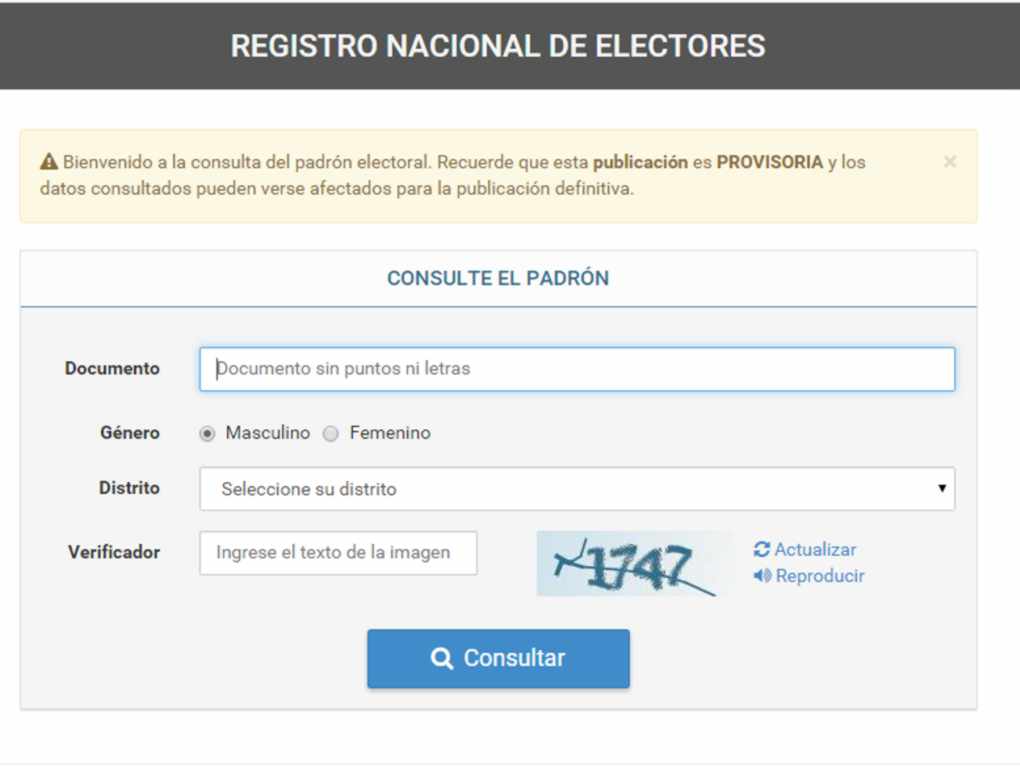The width and height of the screenshot is (1020, 767).
Task: Click the Distrito dropdown arrow
Action: [941, 489]
